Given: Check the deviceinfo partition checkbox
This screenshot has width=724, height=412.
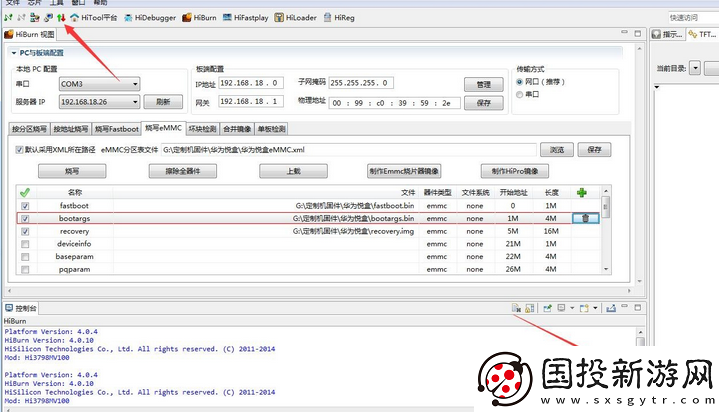Looking at the screenshot, I should [25, 244].
